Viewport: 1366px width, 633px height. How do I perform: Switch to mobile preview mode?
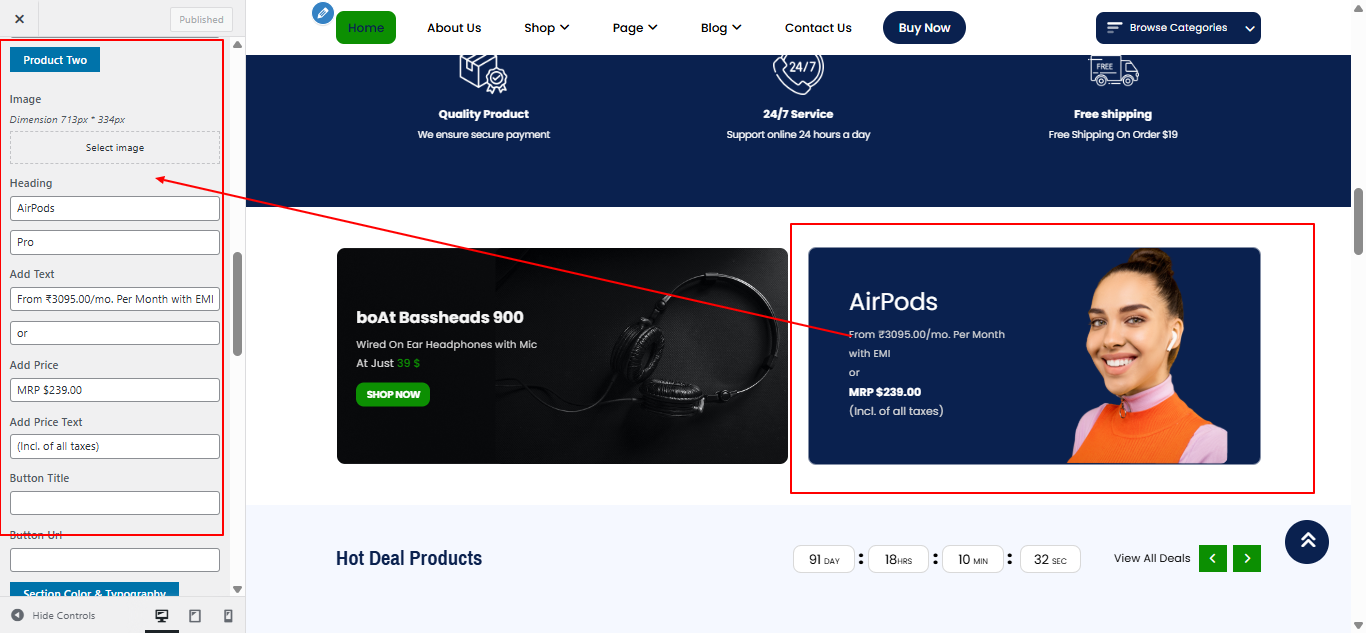[227, 615]
